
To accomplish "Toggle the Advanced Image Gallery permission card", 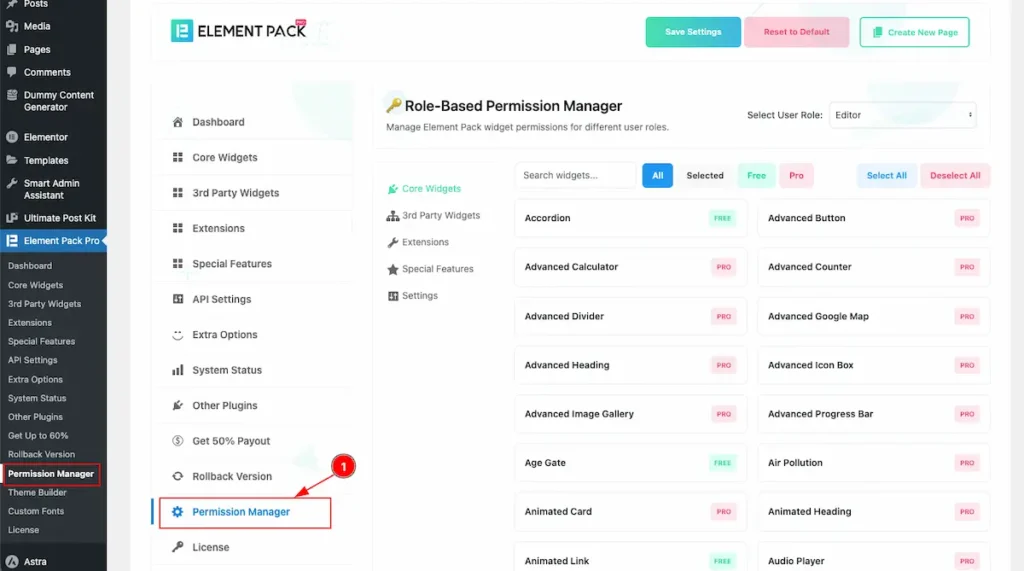I will pos(630,414).
